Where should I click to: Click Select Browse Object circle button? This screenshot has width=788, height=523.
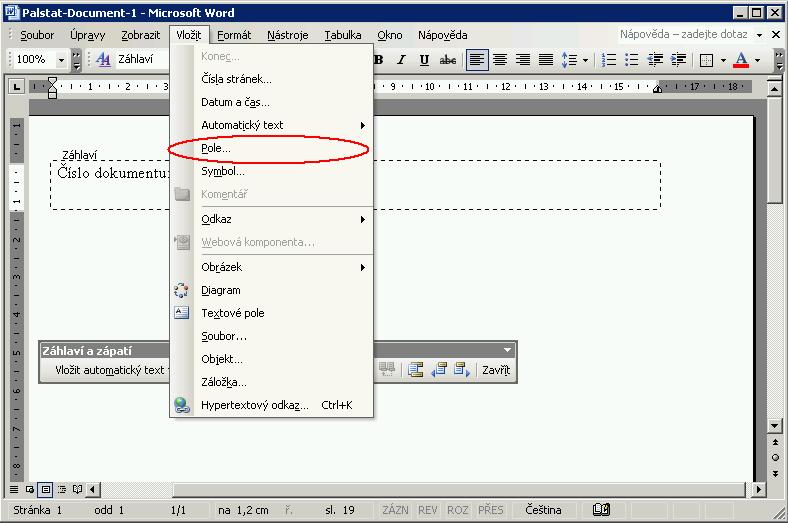pyautogui.click(x=775, y=457)
